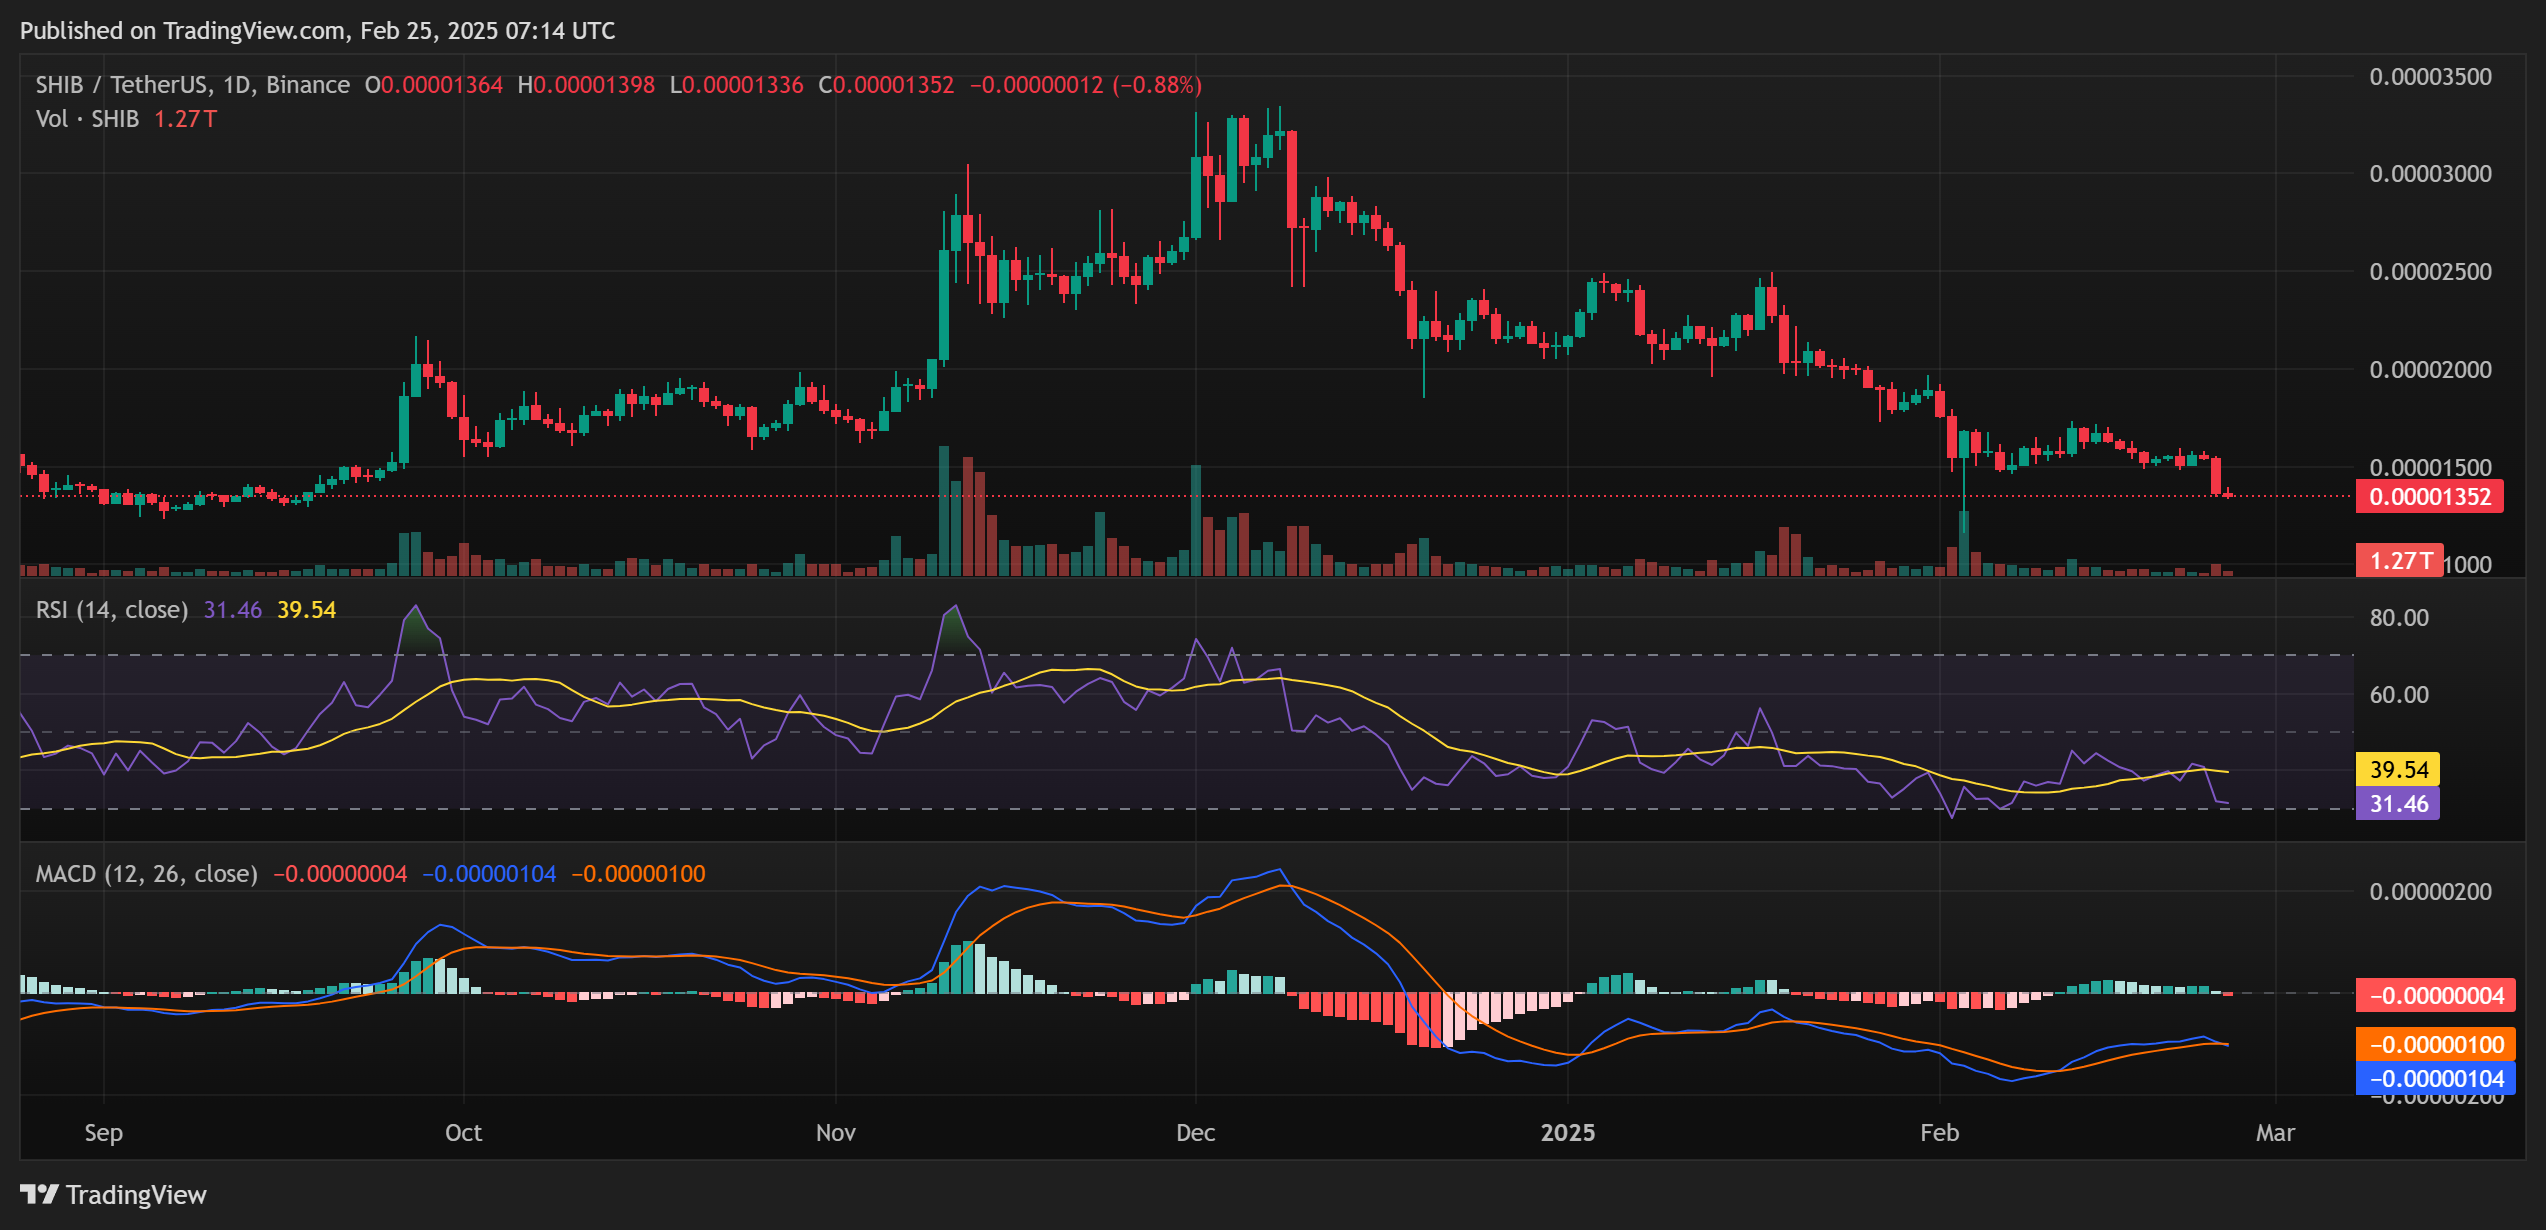Click the 1.27T volume axis label
The image size is (2546, 1230).
[x=2399, y=561]
